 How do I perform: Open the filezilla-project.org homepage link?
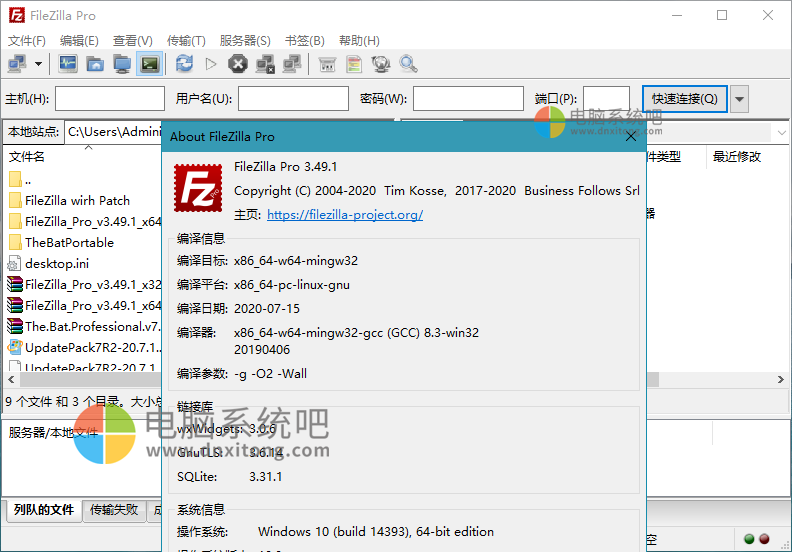pyautogui.click(x=345, y=215)
